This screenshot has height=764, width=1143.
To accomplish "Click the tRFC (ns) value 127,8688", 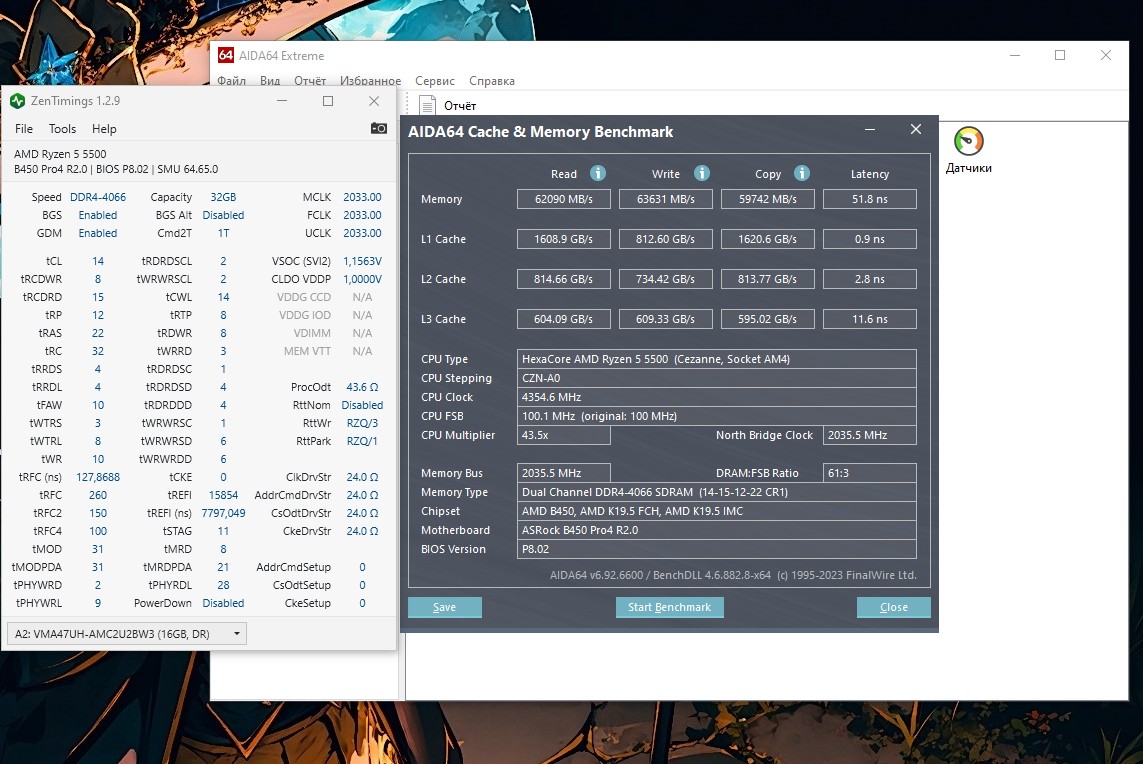I will coord(98,477).
